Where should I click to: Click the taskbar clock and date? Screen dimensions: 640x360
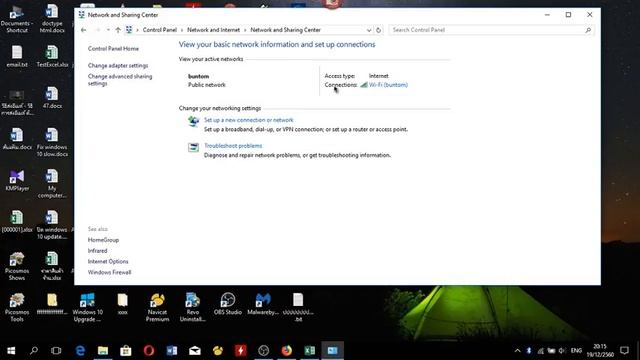[600, 351]
